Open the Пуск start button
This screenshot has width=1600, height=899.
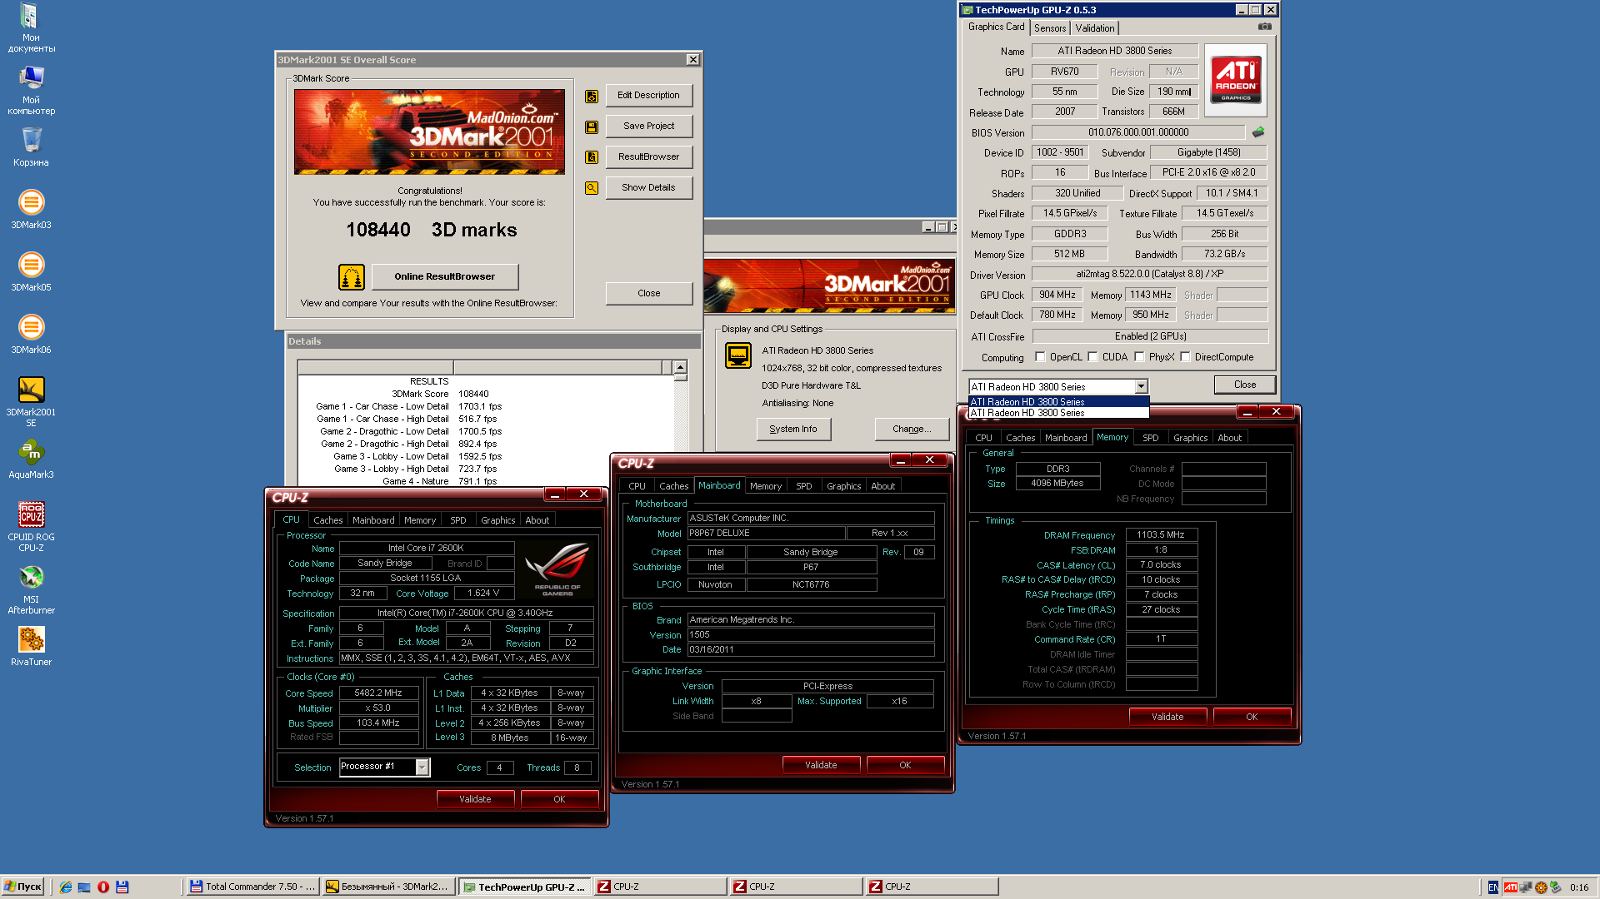[23, 887]
